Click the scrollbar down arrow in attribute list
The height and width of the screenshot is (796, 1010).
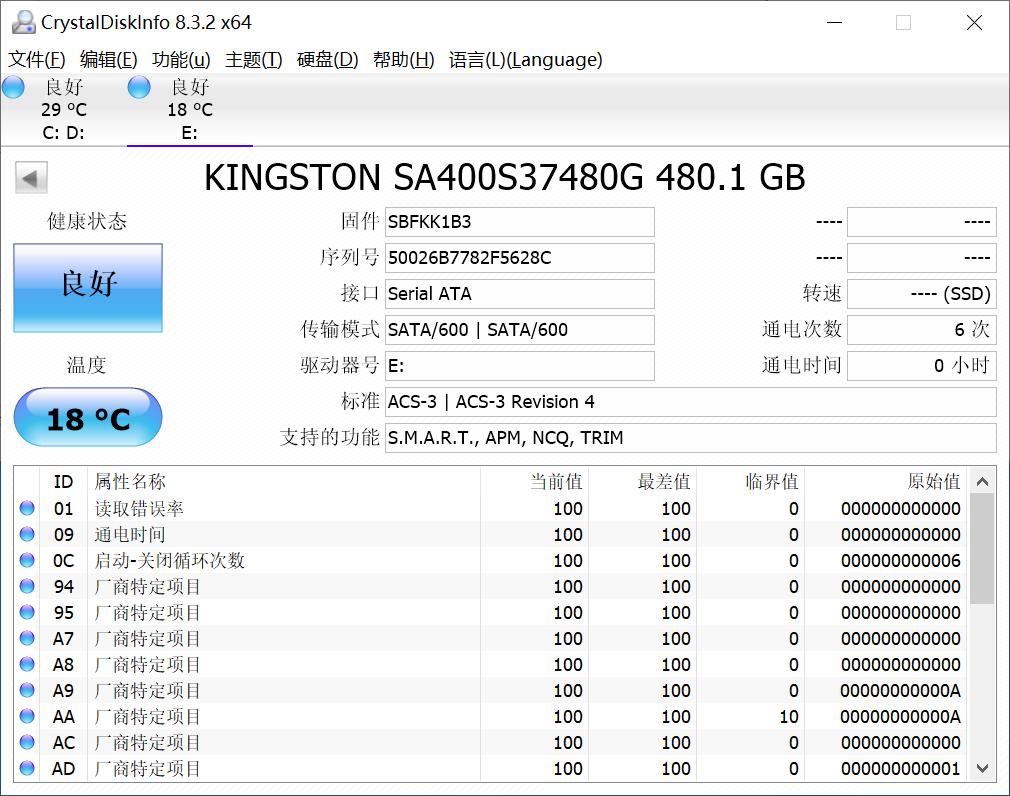[x=983, y=769]
